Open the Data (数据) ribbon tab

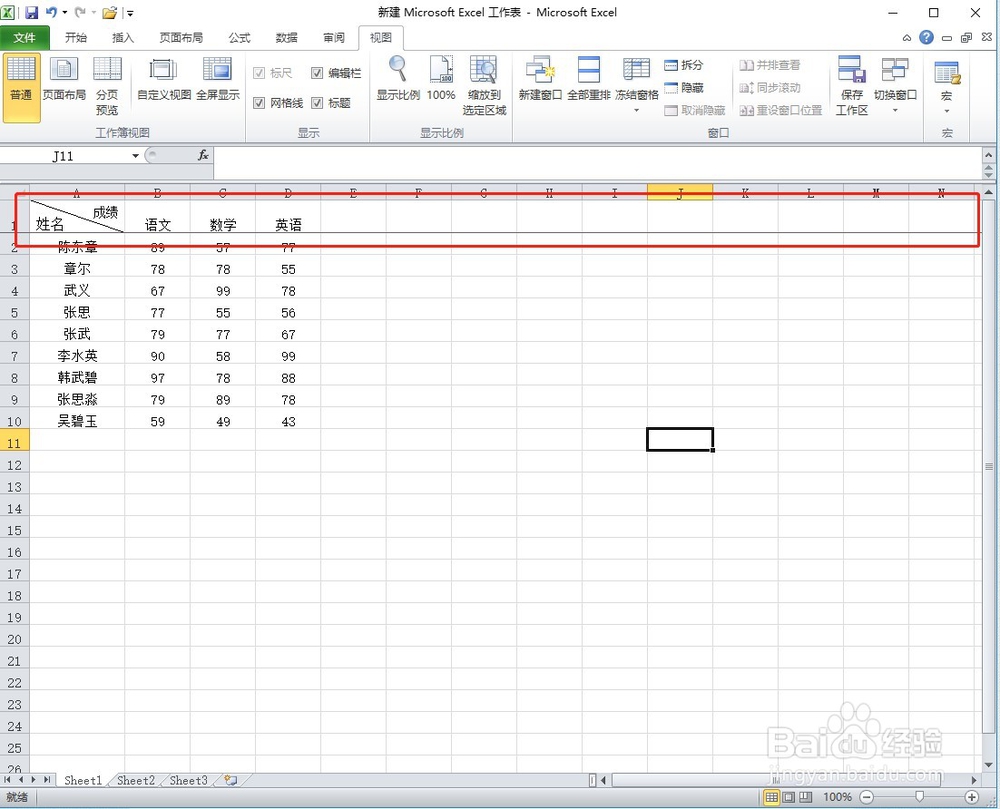click(286, 38)
